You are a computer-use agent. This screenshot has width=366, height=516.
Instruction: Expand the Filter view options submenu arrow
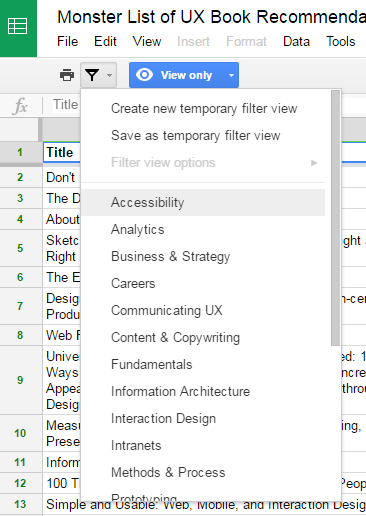314,163
